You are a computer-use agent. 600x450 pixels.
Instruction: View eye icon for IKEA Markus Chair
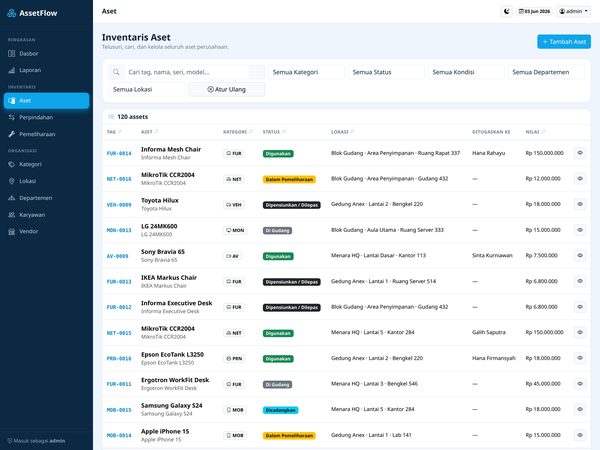(x=580, y=281)
